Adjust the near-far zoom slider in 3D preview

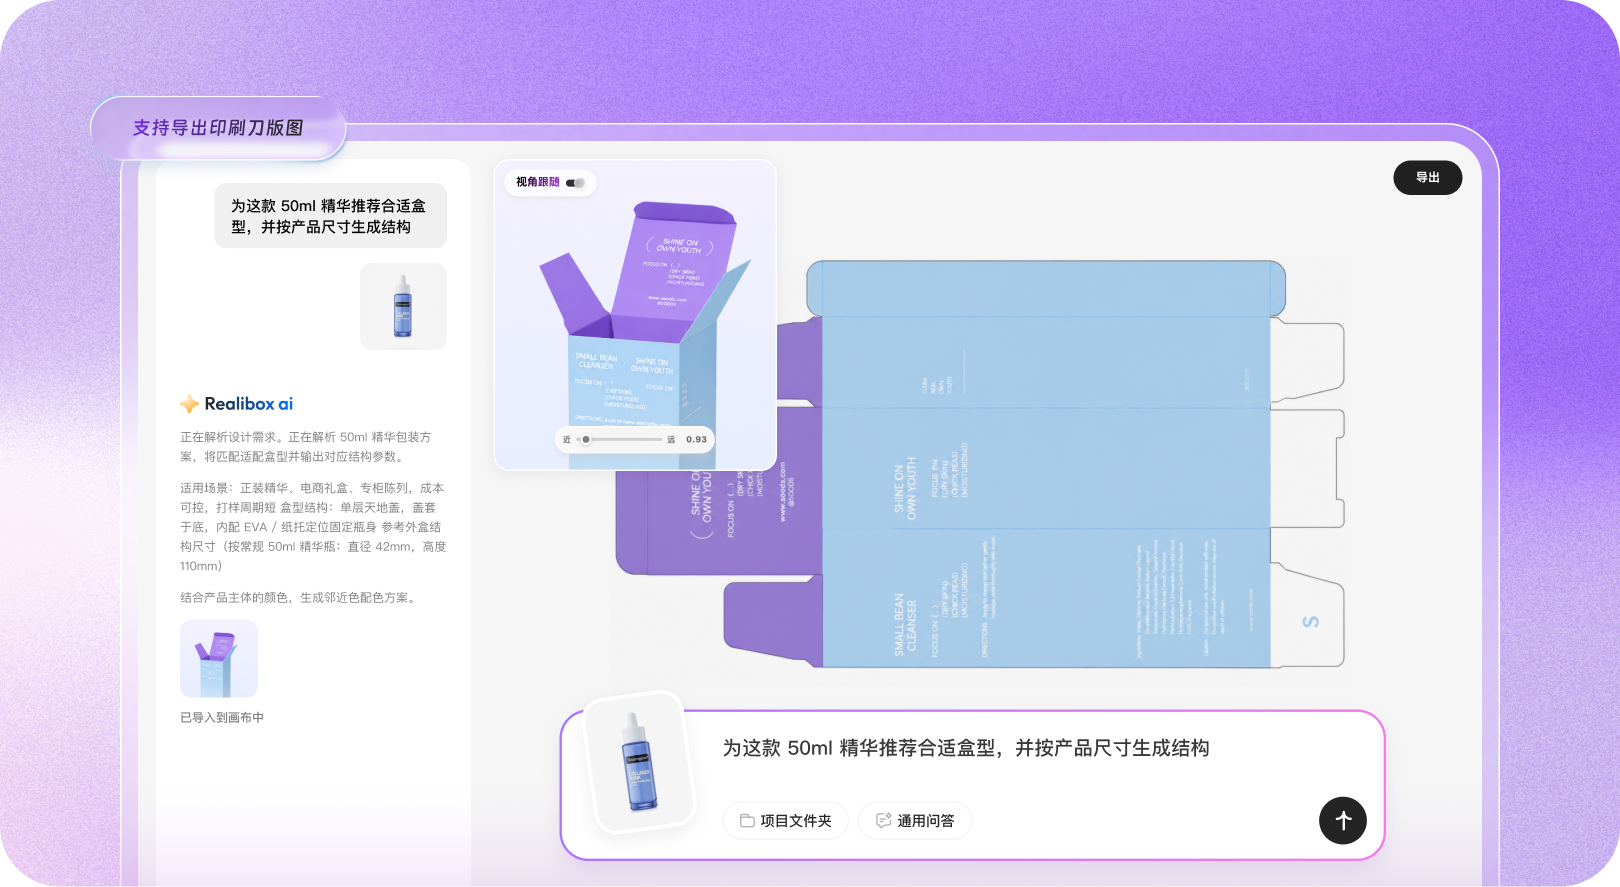coord(620,439)
